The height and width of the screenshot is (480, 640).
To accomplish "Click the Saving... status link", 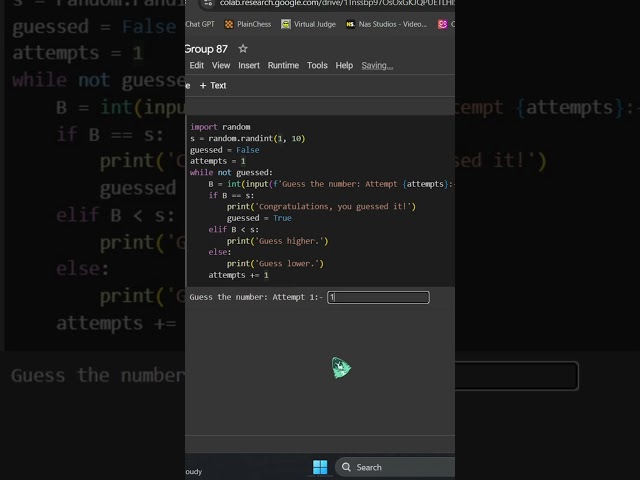I will [x=377, y=65].
